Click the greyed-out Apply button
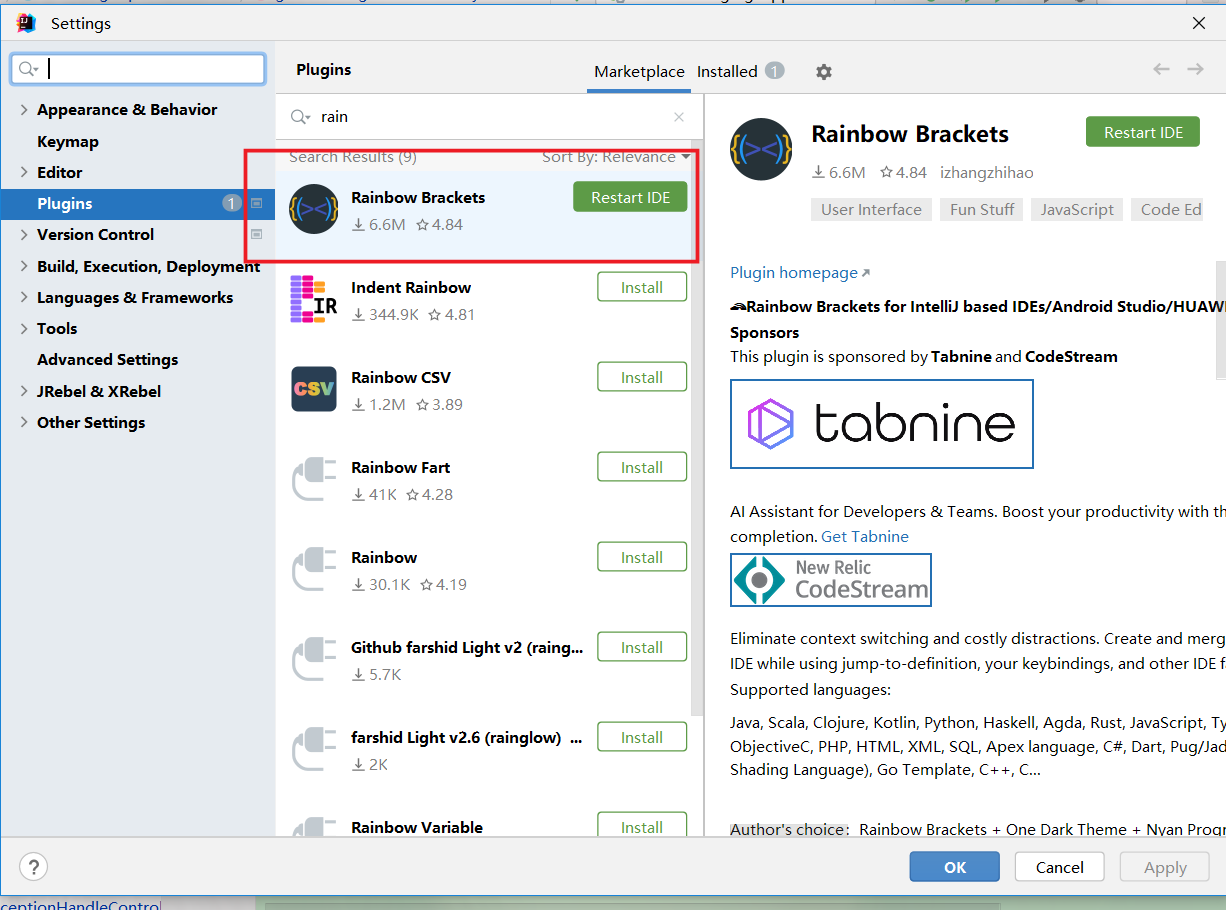 (x=1165, y=867)
